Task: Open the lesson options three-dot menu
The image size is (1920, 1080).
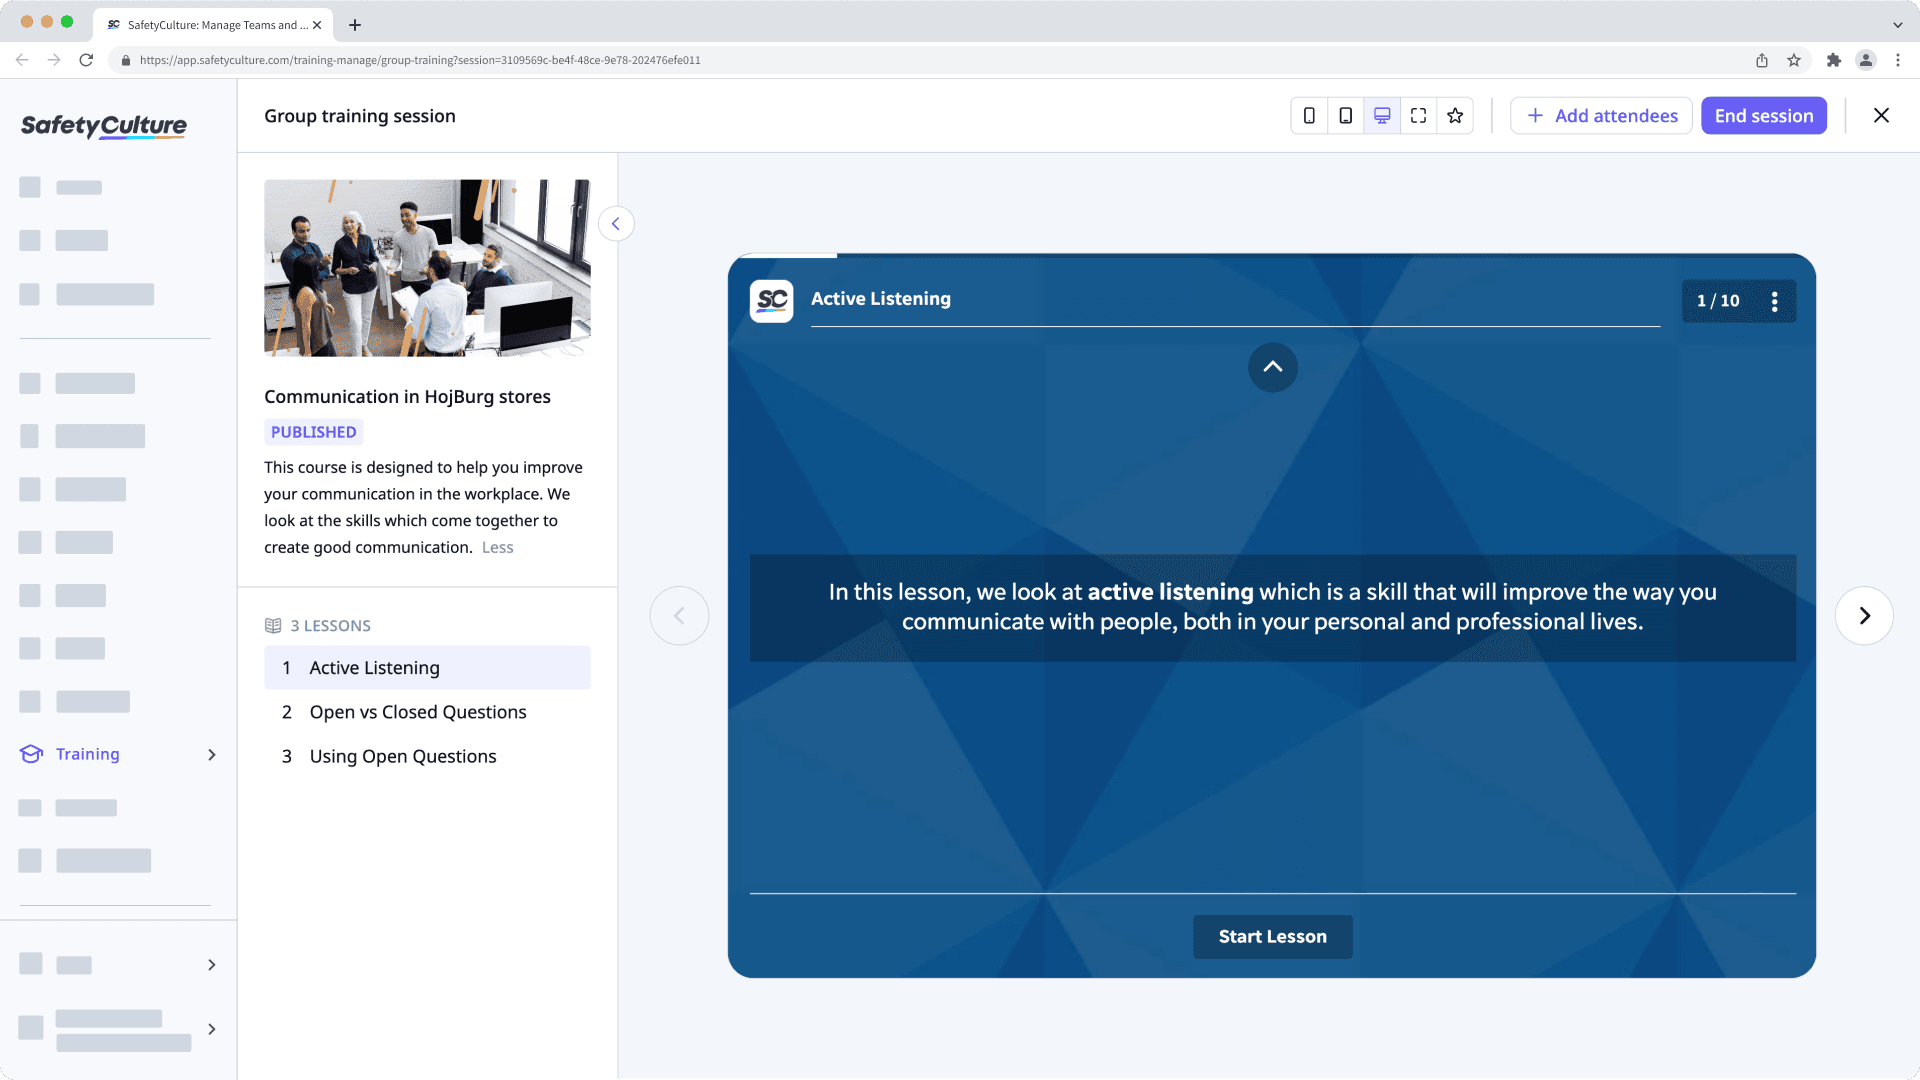Action: 1775,300
